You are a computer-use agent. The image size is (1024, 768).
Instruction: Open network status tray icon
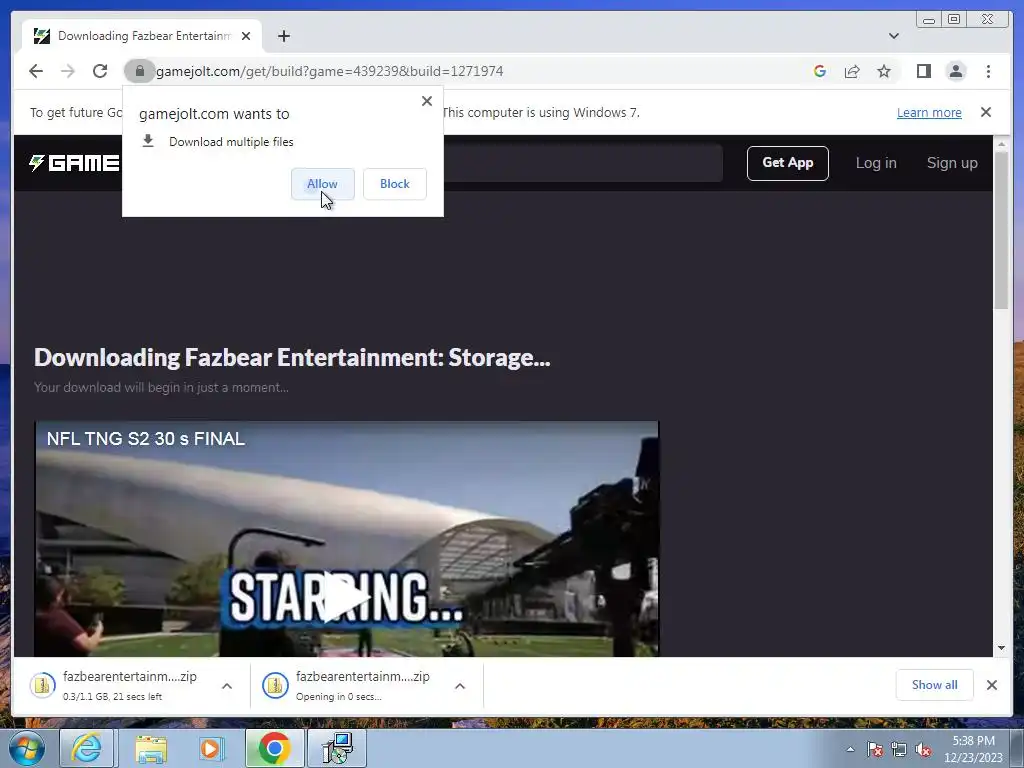[899, 749]
